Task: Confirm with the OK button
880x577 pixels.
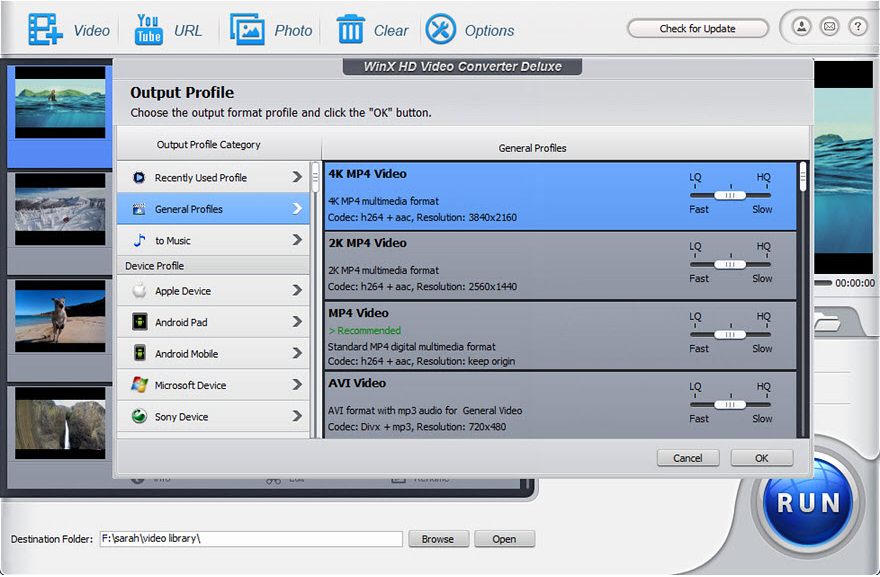Action: pyautogui.click(x=762, y=458)
